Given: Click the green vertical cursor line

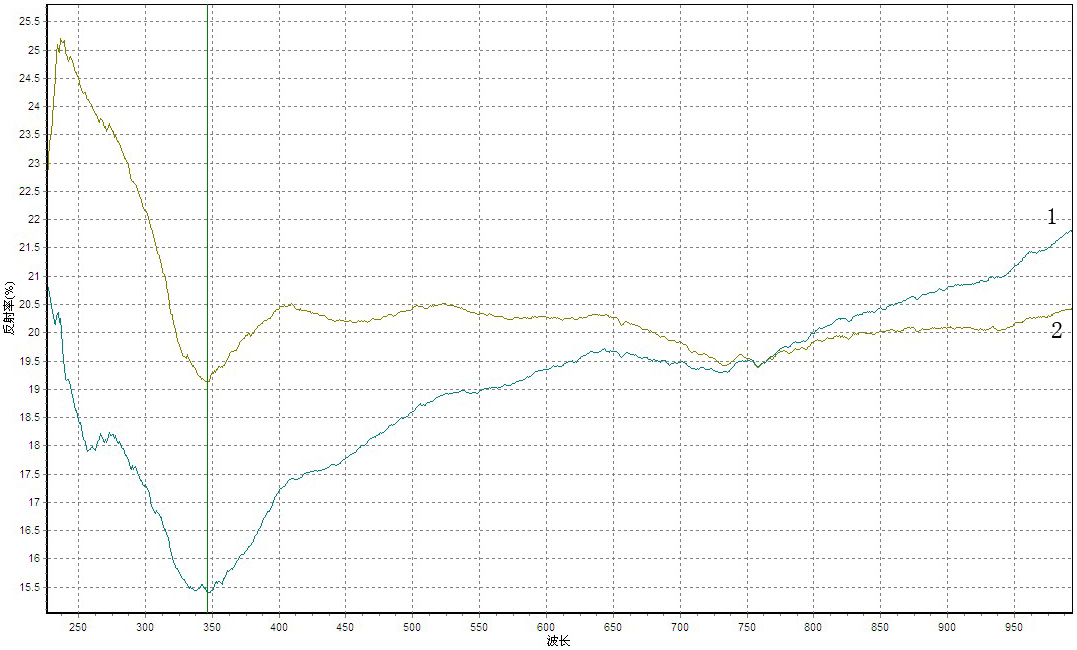Looking at the screenshot, I should (x=207, y=200).
